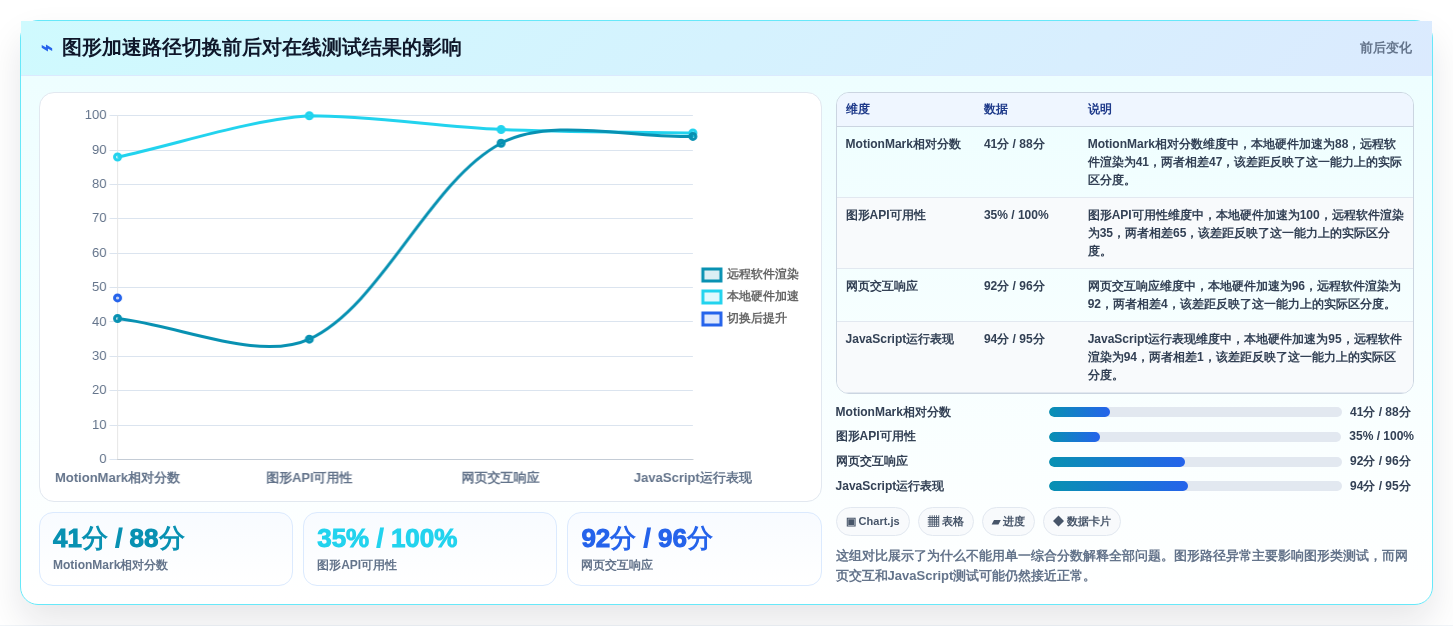1453x626 pixels.
Task: Click 切换后提升 point near value 47
Action: [117, 298]
